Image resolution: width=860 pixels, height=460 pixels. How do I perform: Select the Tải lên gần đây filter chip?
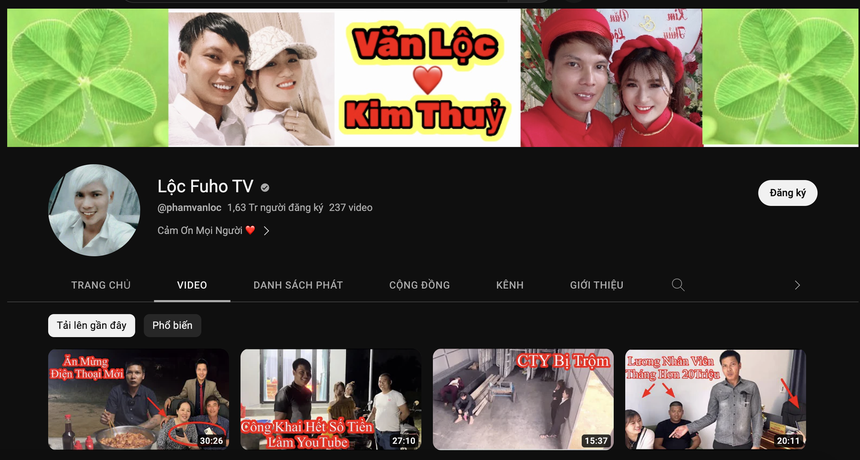pos(92,325)
